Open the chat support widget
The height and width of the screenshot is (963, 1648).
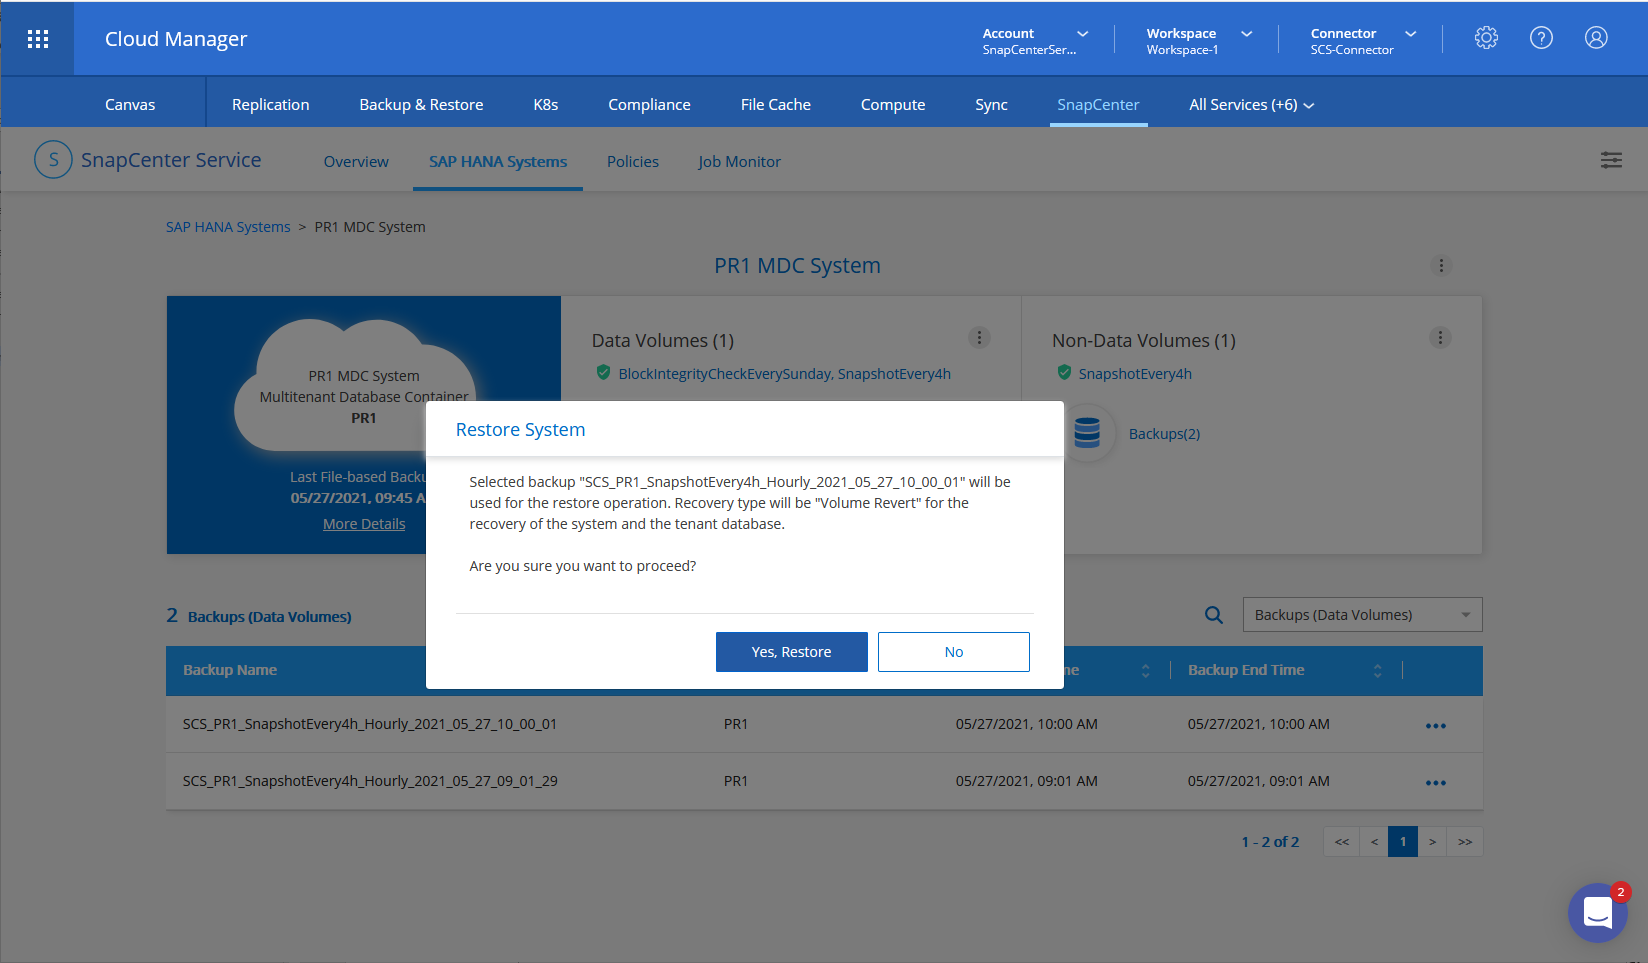point(1598,912)
